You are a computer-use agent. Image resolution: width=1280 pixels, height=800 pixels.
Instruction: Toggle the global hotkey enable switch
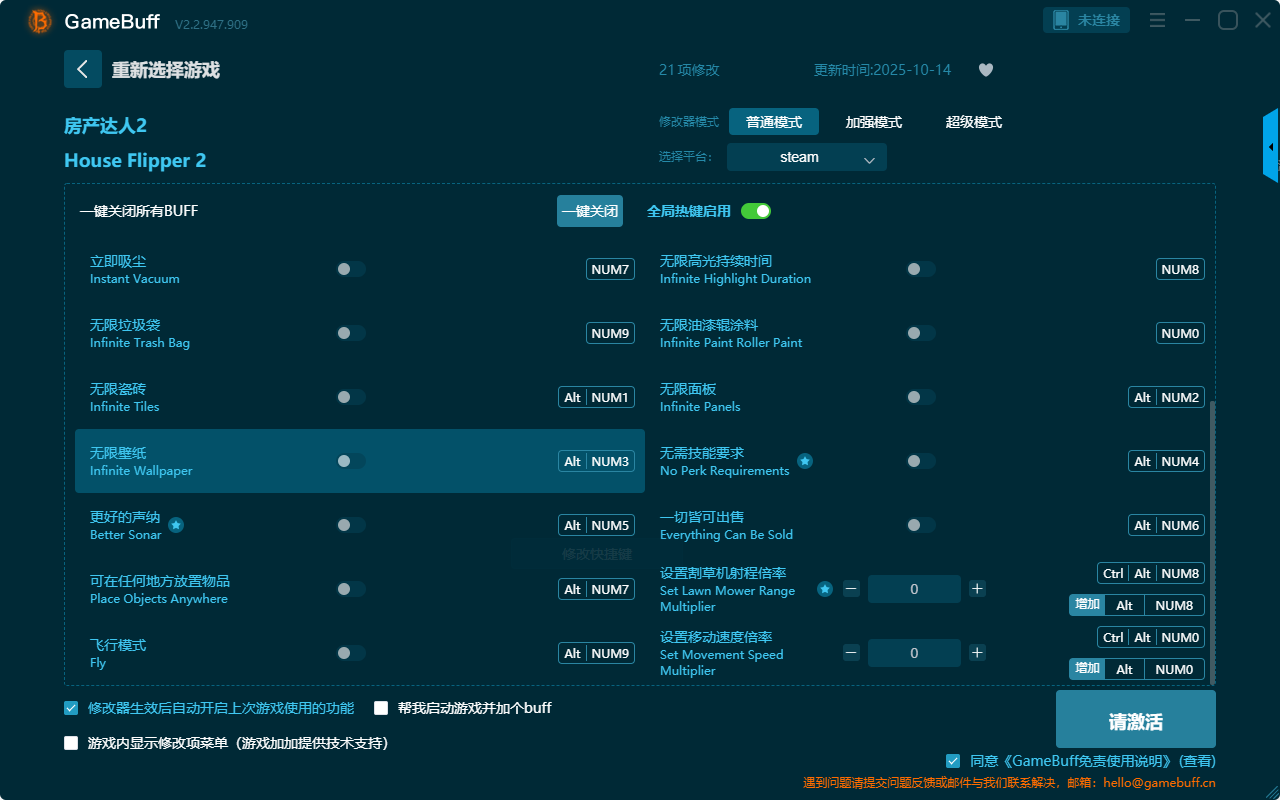(x=756, y=211)
